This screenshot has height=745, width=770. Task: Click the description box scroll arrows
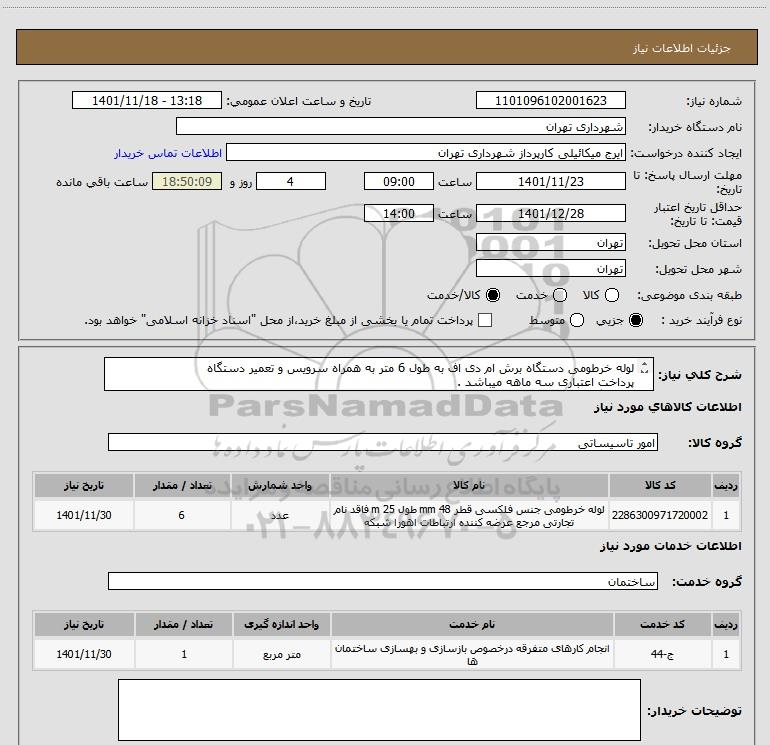645,367
